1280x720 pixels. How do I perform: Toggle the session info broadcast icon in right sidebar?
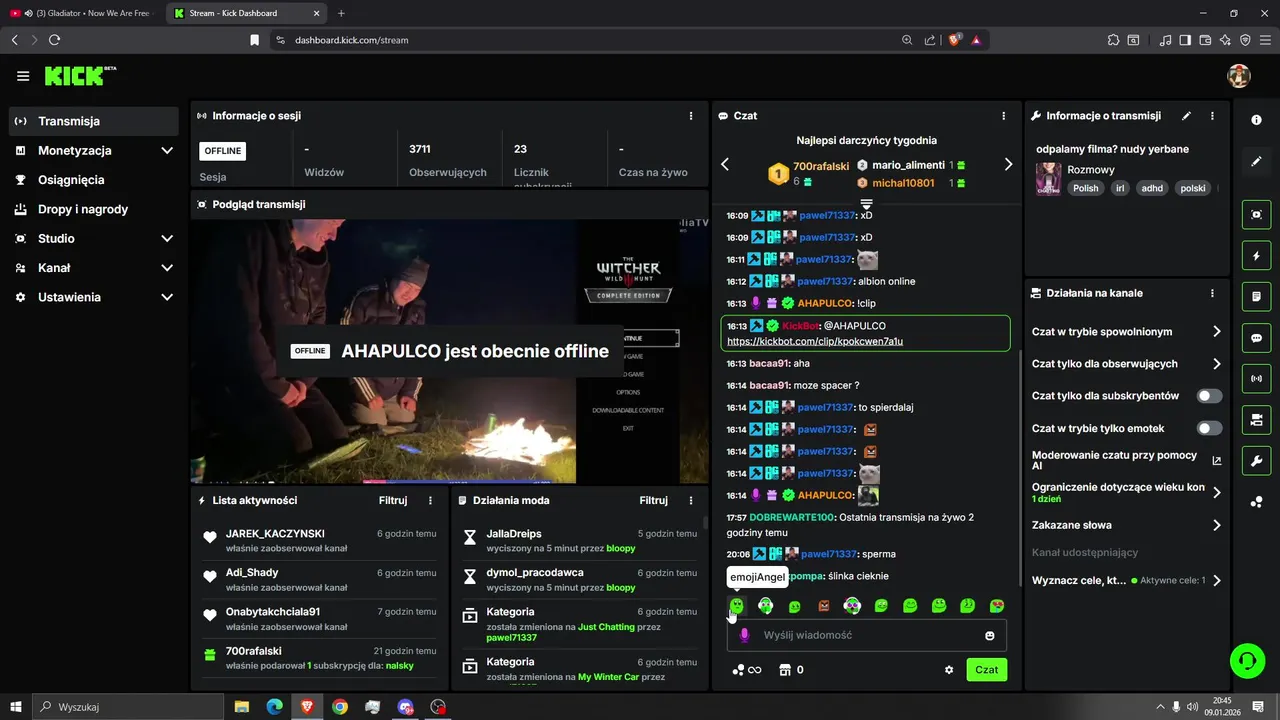pyautogui.click(x=1256, y=379)
